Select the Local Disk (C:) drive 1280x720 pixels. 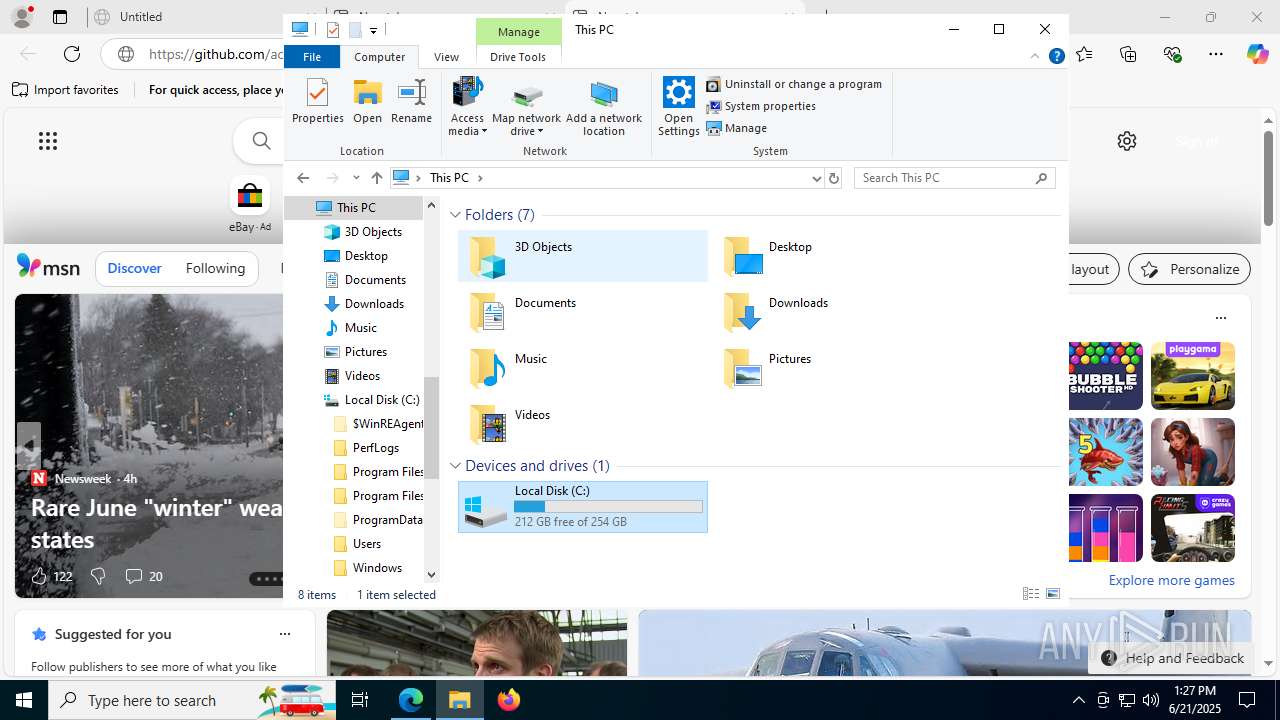coord(583,507)
